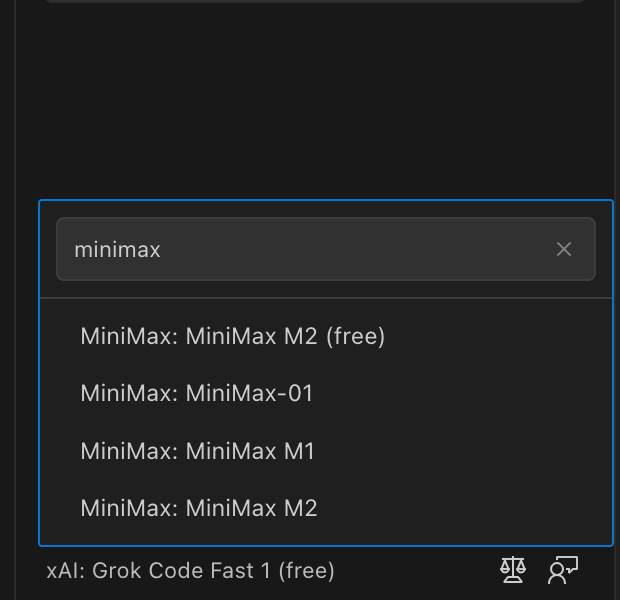620x600 pixels.
Task: Pick the MiniMax: MiniMax M1 option
Action: tap(326, 451)
